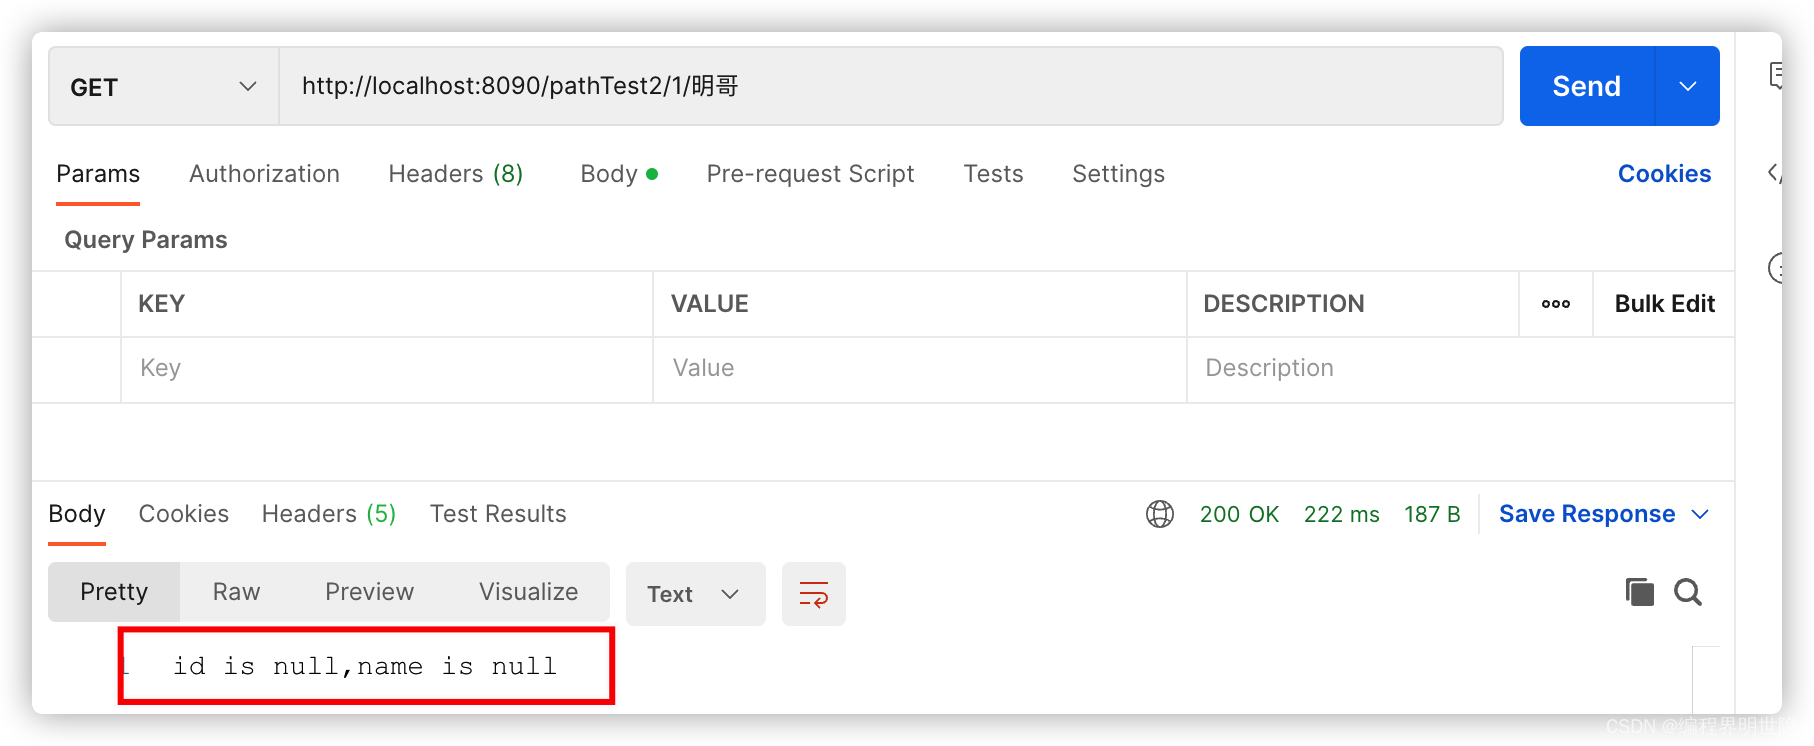Image resolution: width=1814 pixels, height=746 pixels.
Task: Select the Raw view
Action: pyautogui.click(x=236, y=592)
